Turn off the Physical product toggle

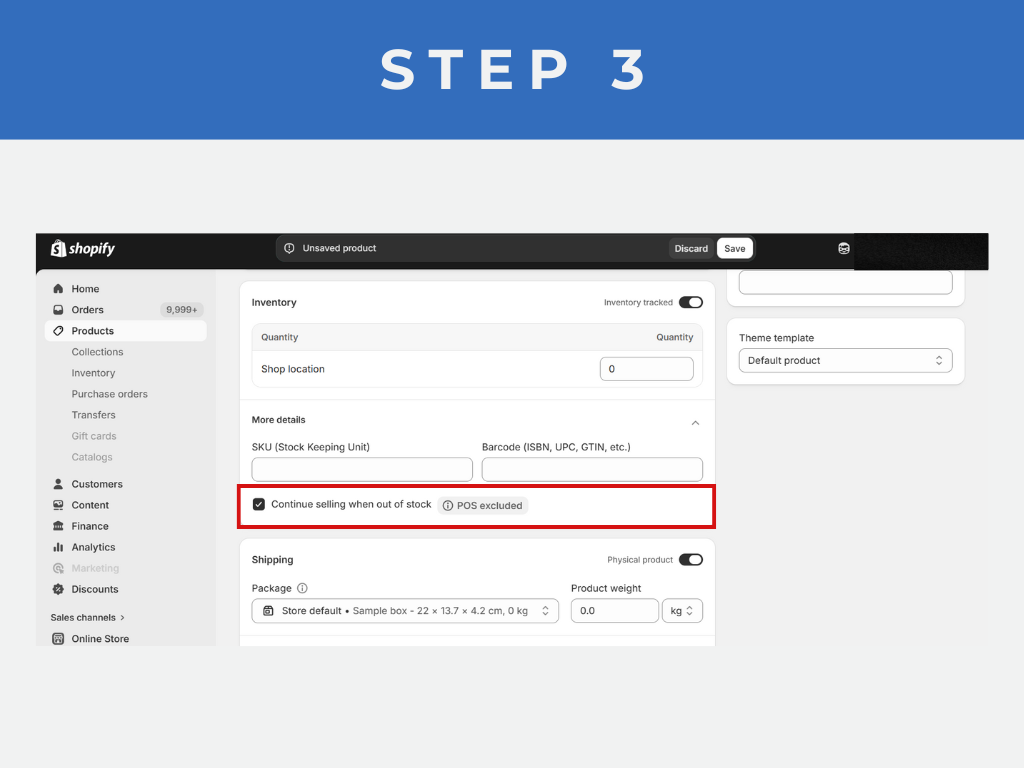690,560
